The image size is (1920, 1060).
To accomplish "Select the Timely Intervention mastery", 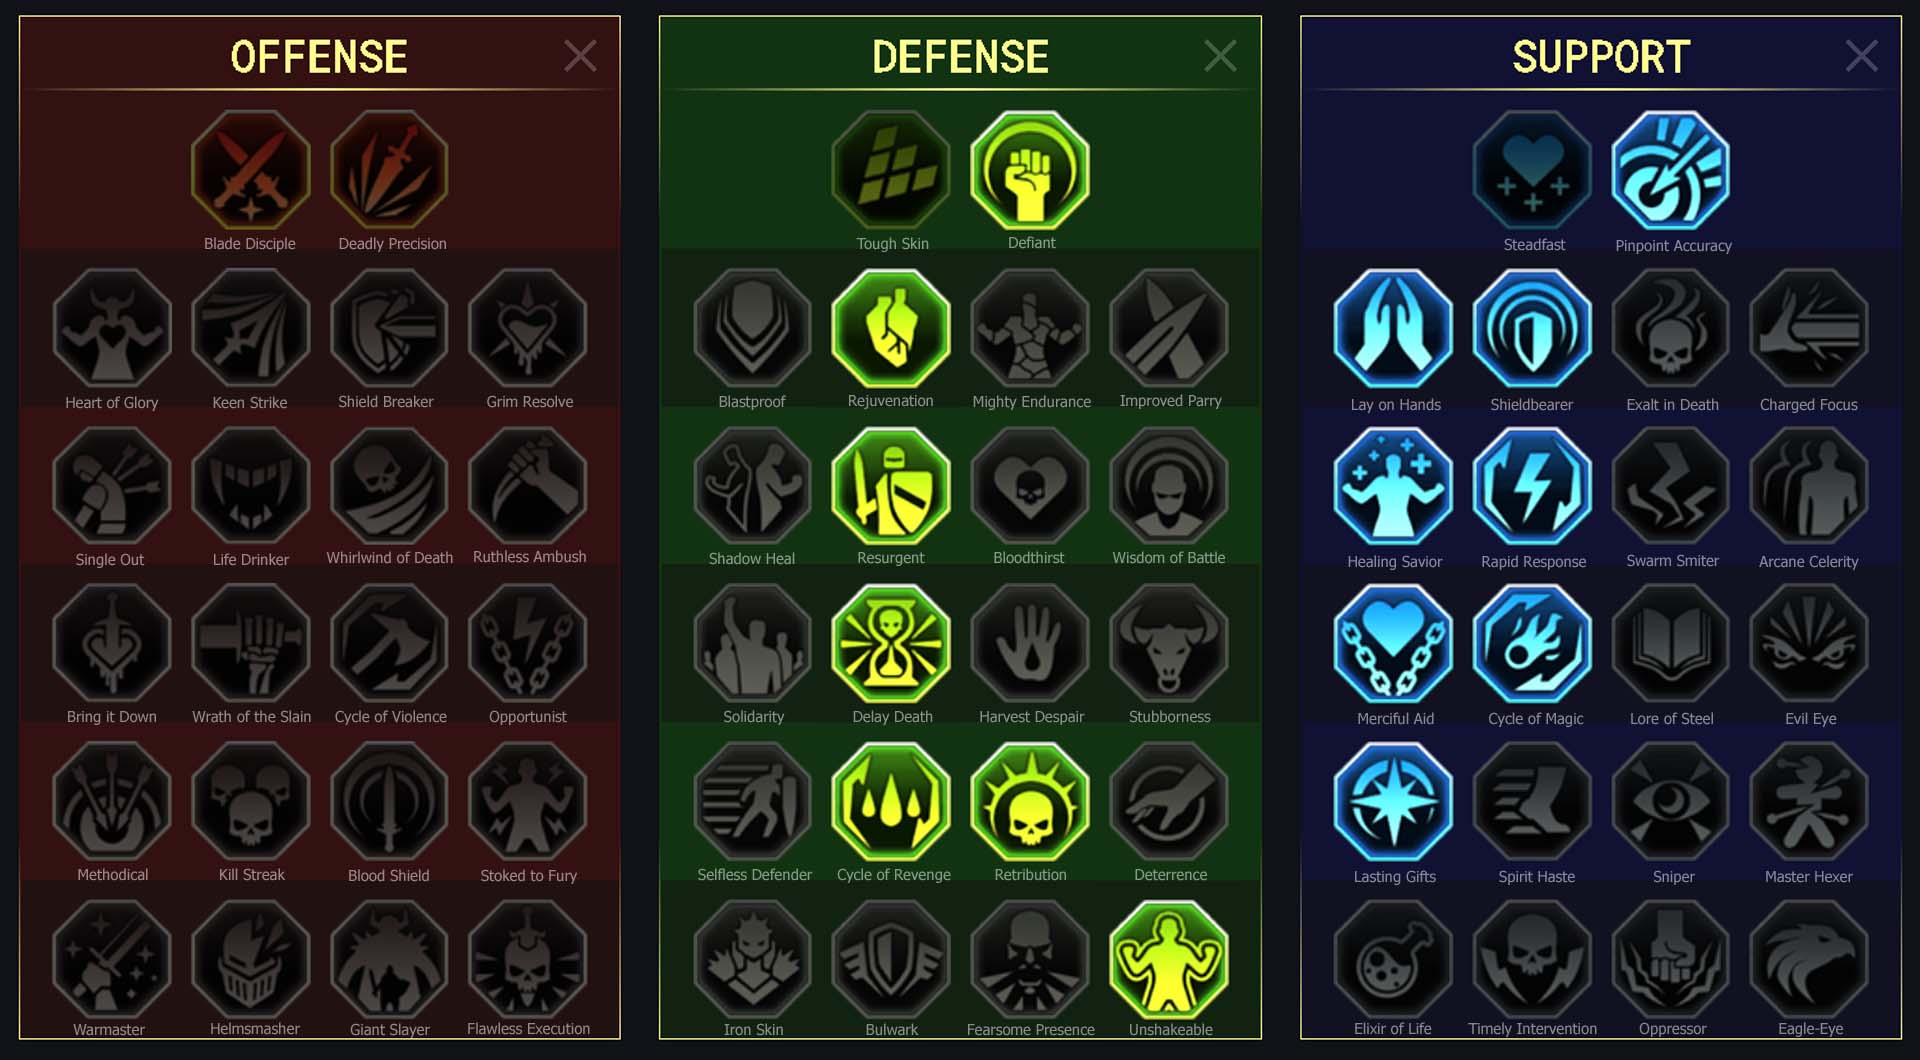I will 1532,959.
